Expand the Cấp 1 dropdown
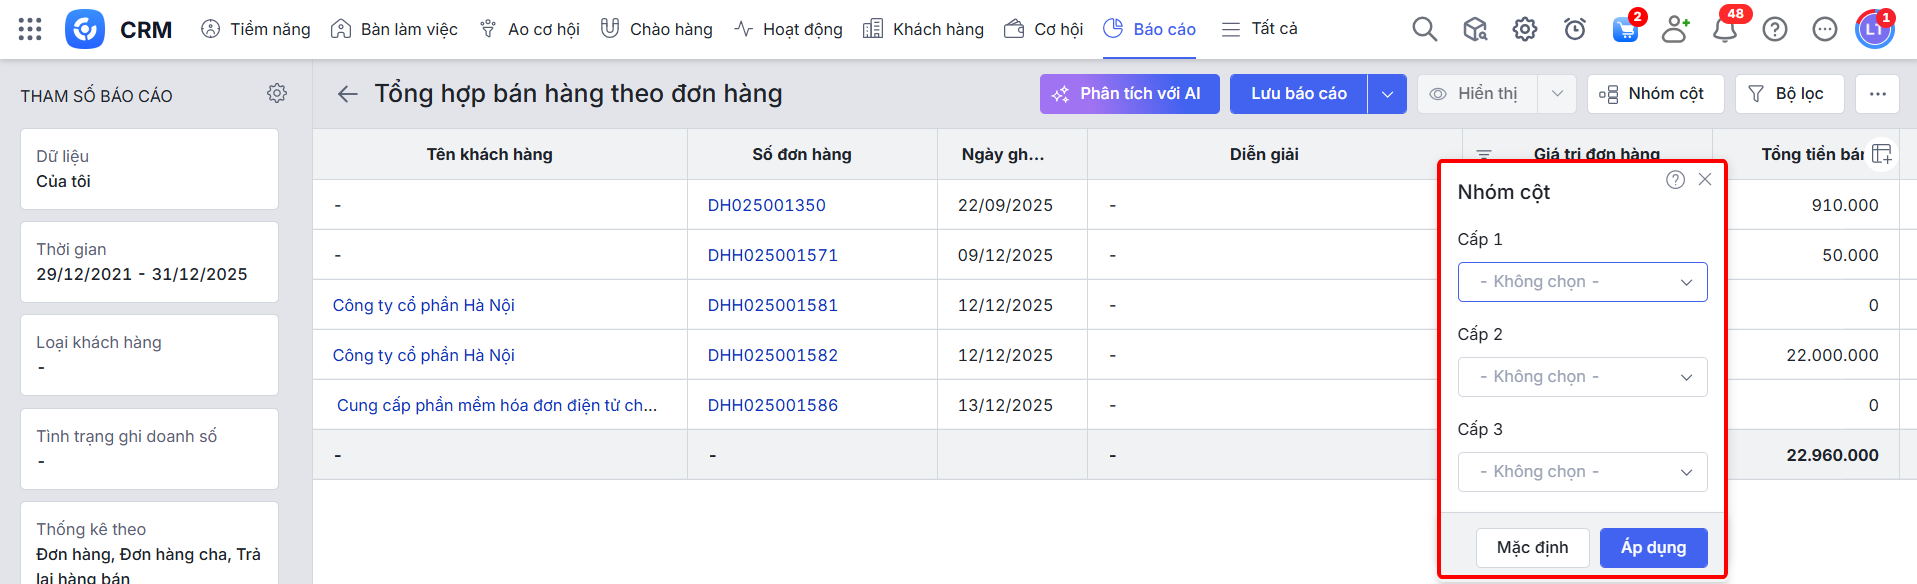 tap(1582, 282)
